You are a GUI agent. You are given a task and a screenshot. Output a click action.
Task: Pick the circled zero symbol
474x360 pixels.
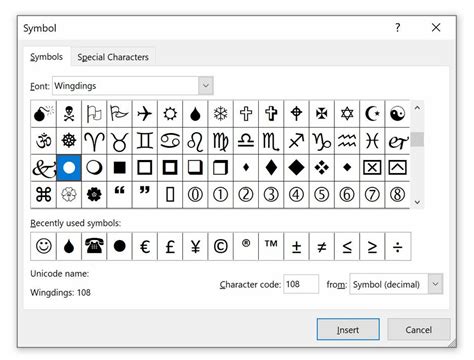click(x=195, y=195)
